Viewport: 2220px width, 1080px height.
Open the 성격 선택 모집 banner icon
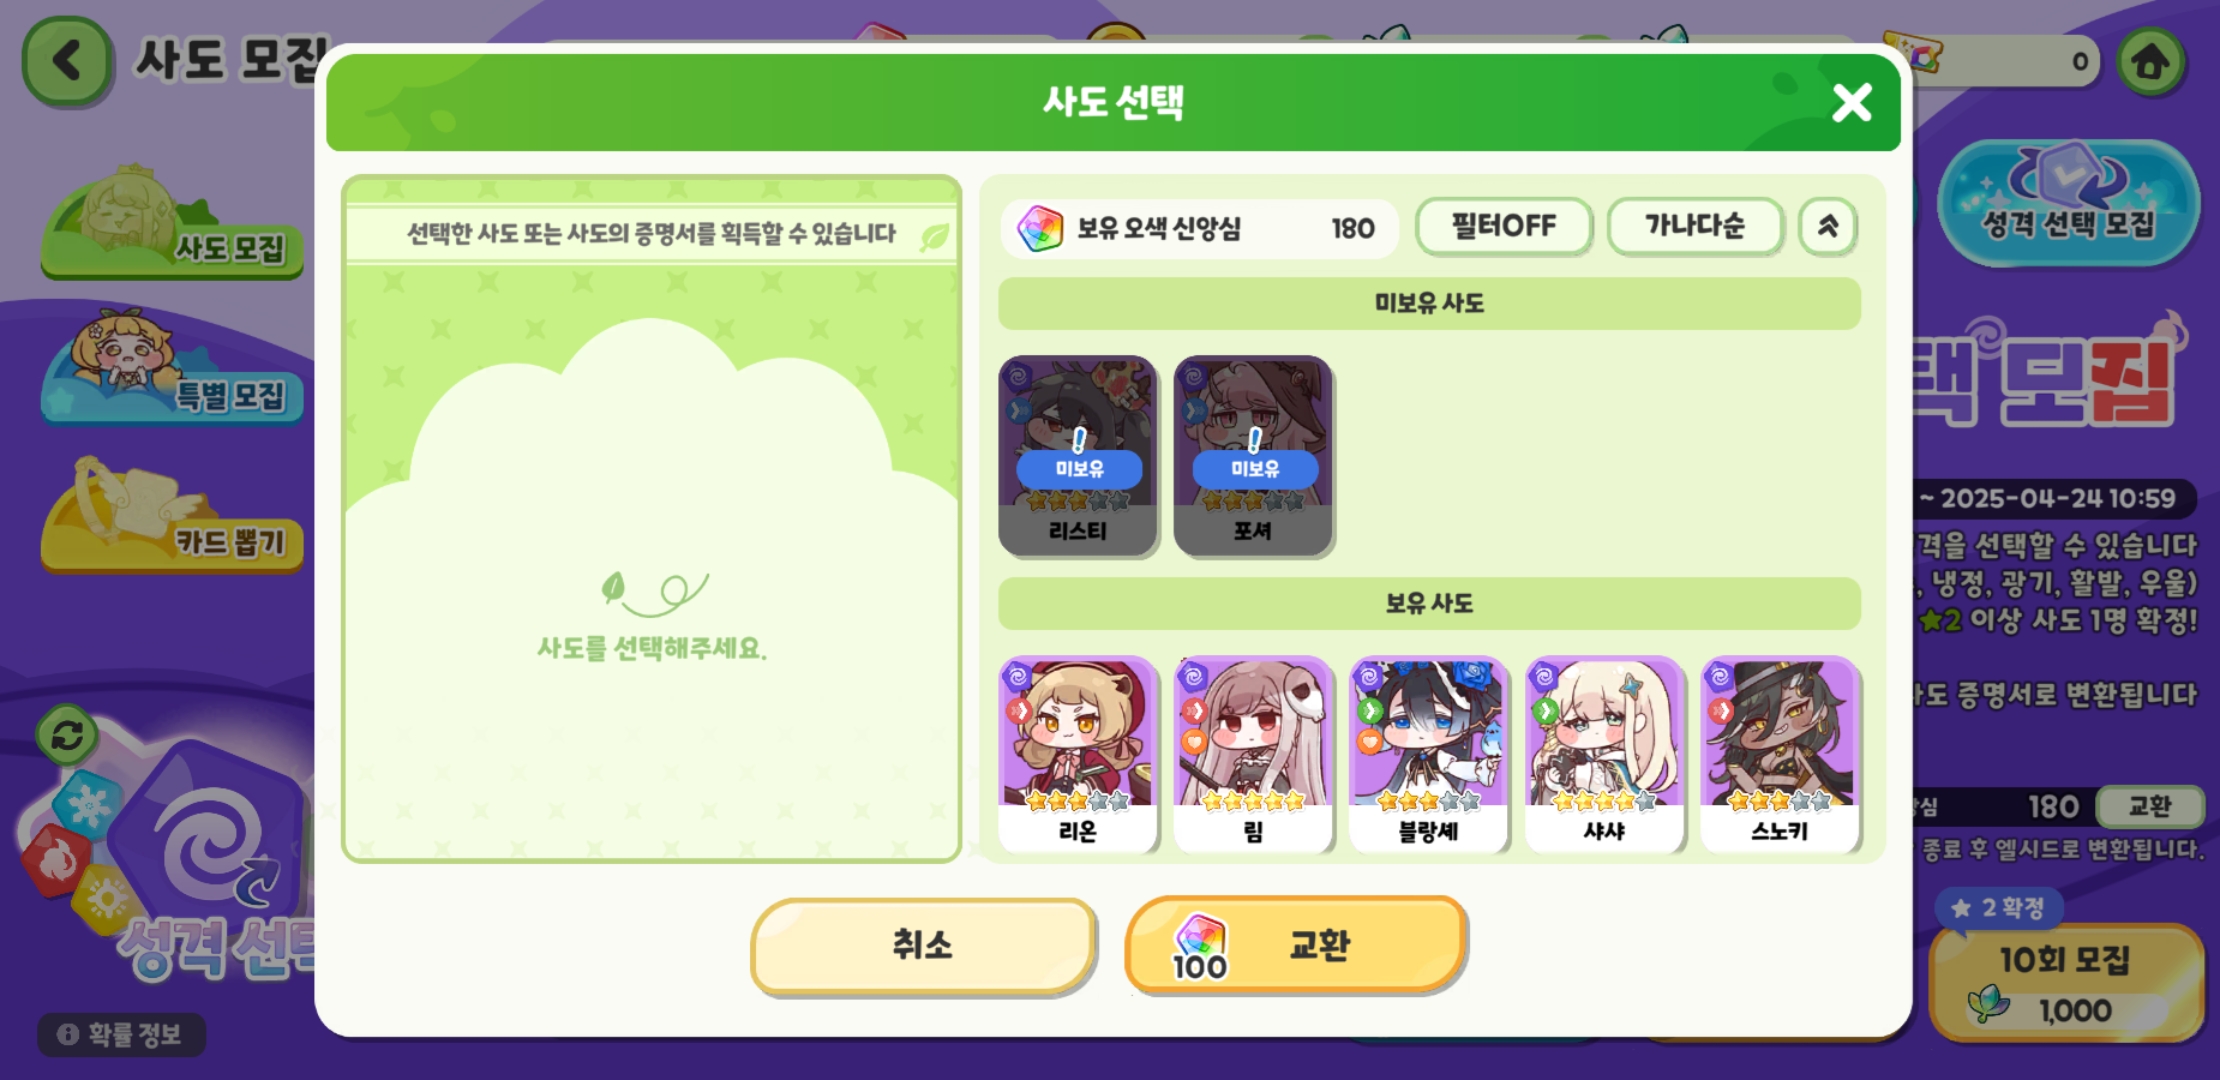click(x=2068, y=203)
